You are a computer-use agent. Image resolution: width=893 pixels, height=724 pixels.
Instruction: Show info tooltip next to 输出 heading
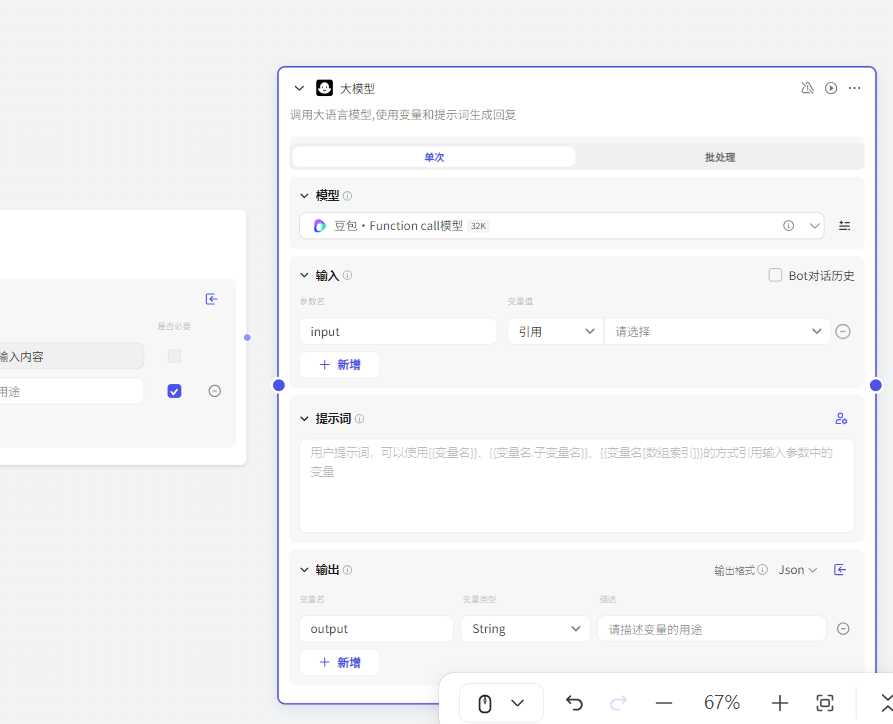(x=347, y=570)
